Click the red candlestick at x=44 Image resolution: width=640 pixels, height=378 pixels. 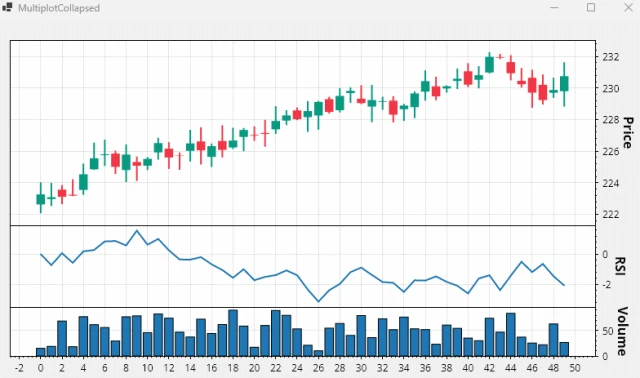tap(511, 67)
